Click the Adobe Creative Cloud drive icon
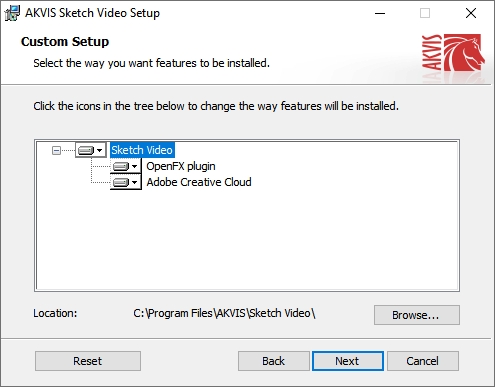The width and height of the screenshot is (495, 387). pyautogui.click(x=121, y=182)
